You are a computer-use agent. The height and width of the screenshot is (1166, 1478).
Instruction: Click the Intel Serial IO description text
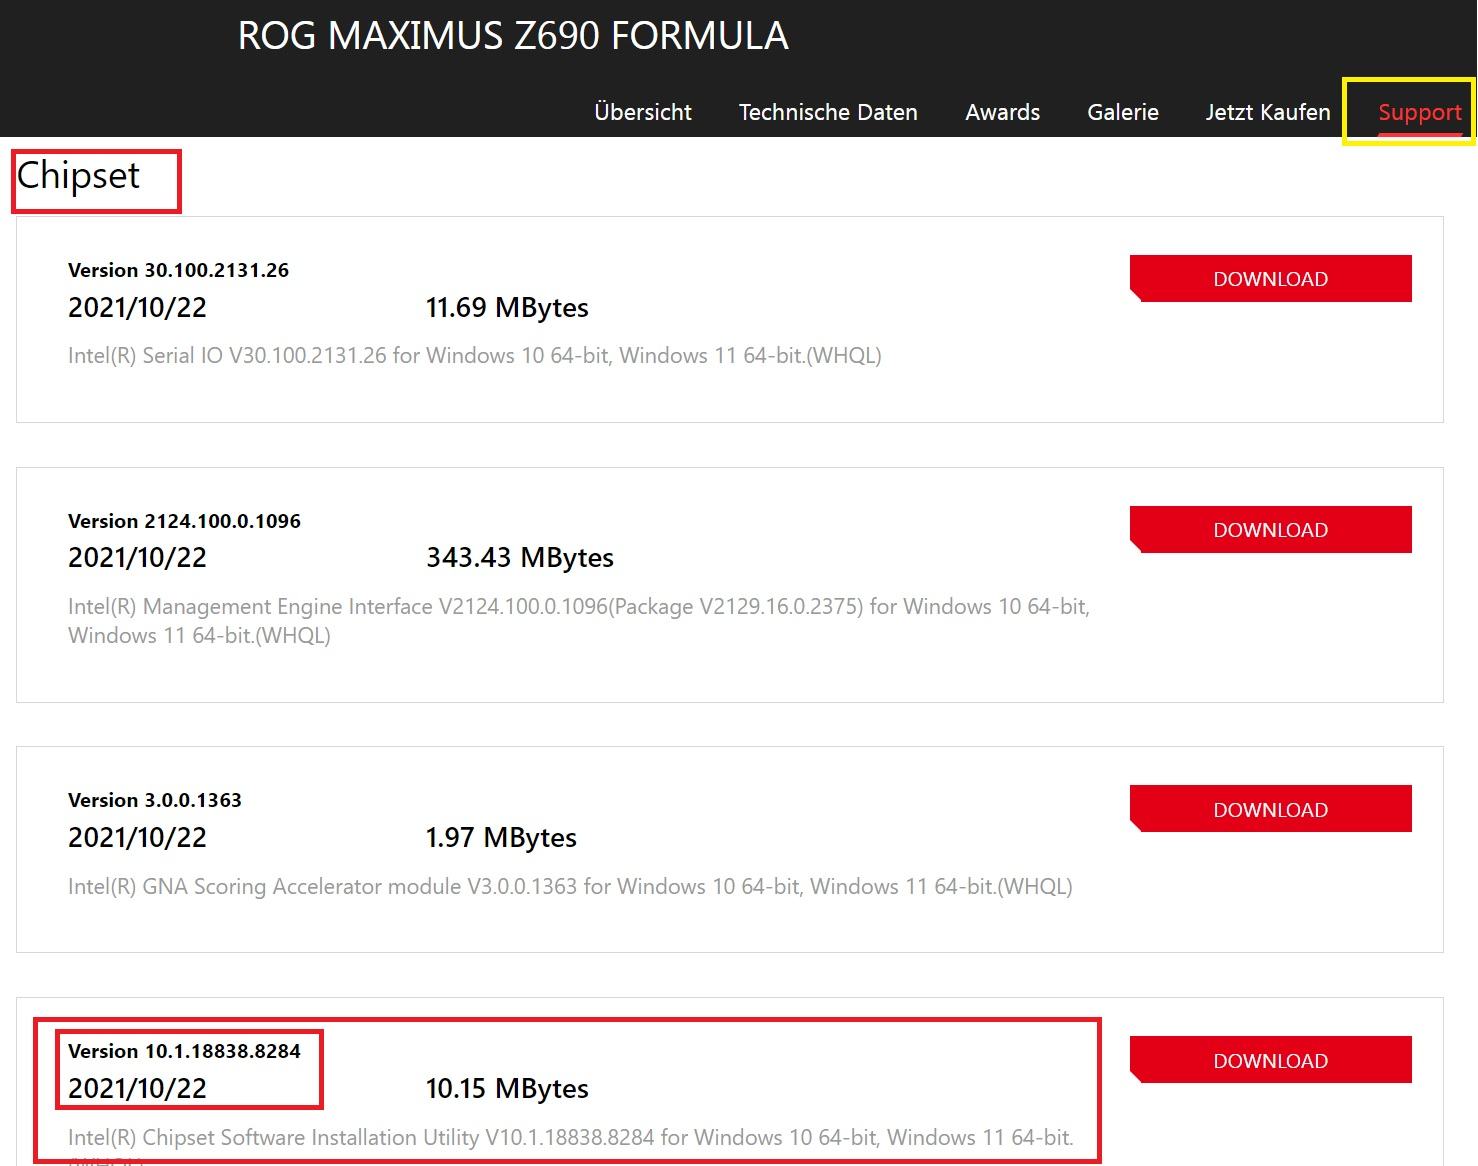pyautogui.click(x=475, y=356)
